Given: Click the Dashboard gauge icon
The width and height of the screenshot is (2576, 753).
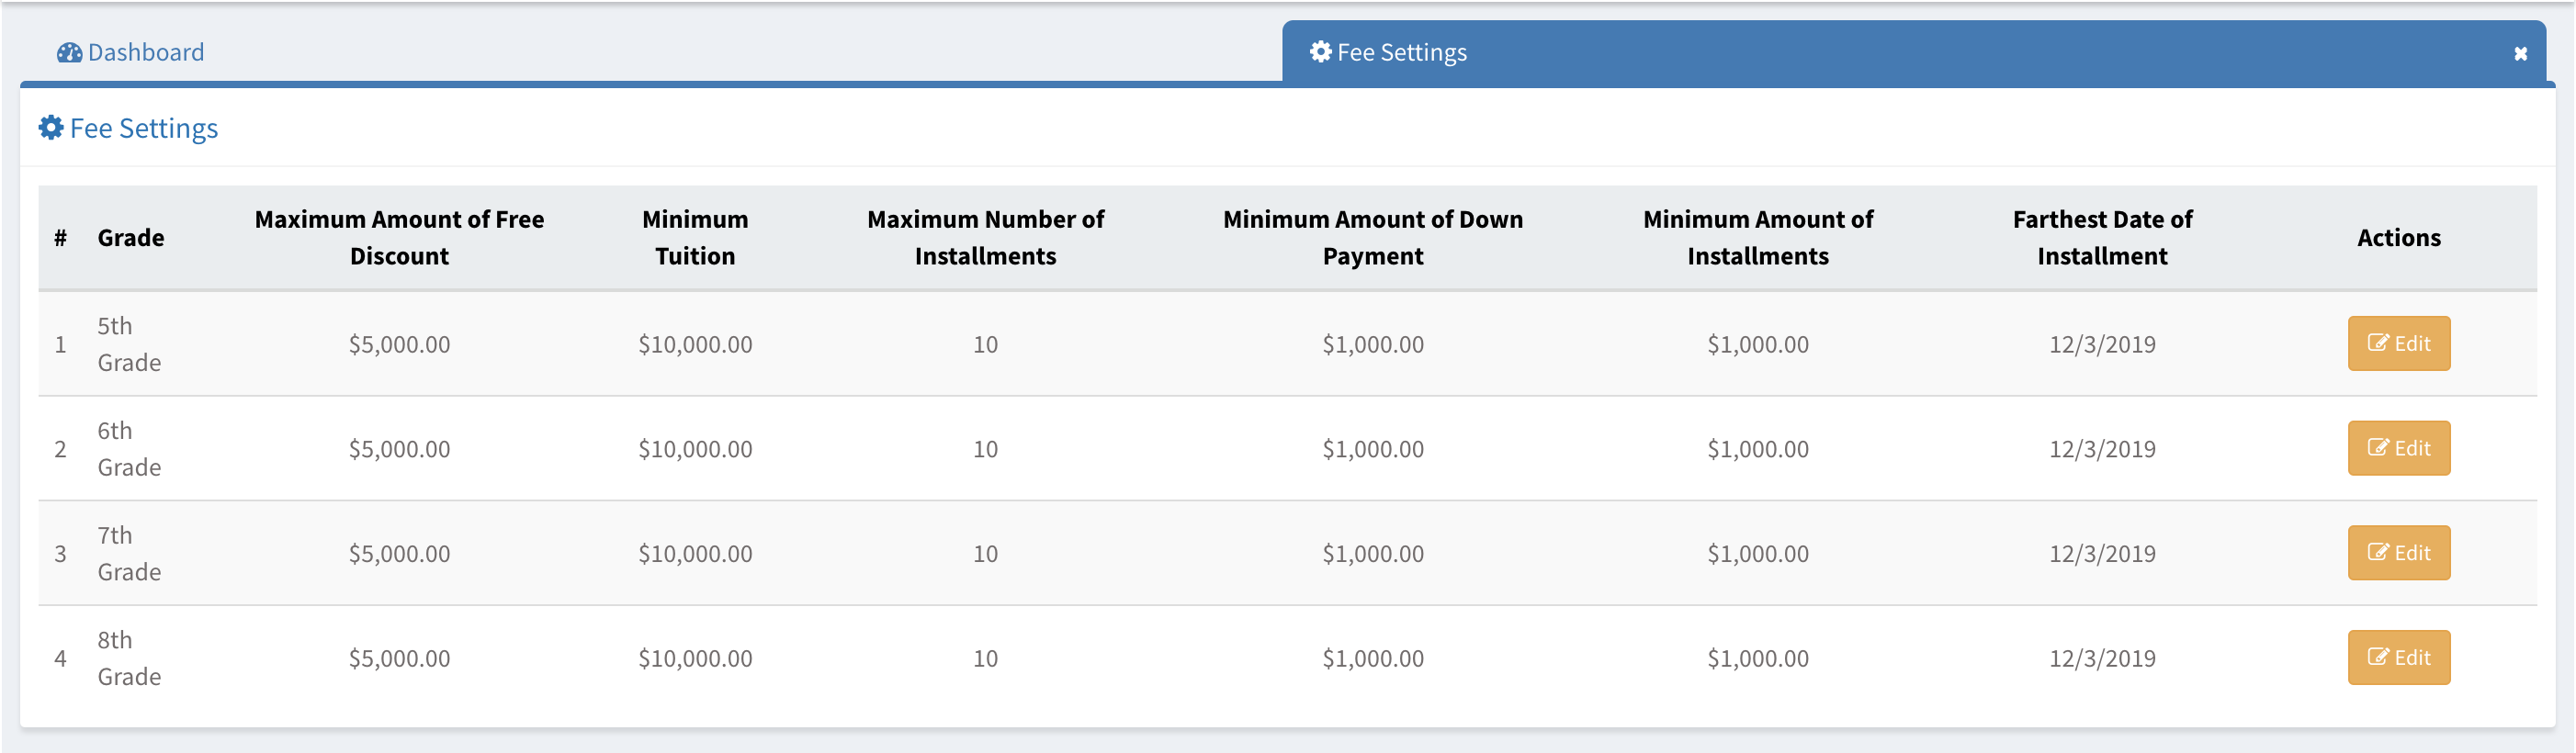Looking at the screenshot, I should 69,53.
